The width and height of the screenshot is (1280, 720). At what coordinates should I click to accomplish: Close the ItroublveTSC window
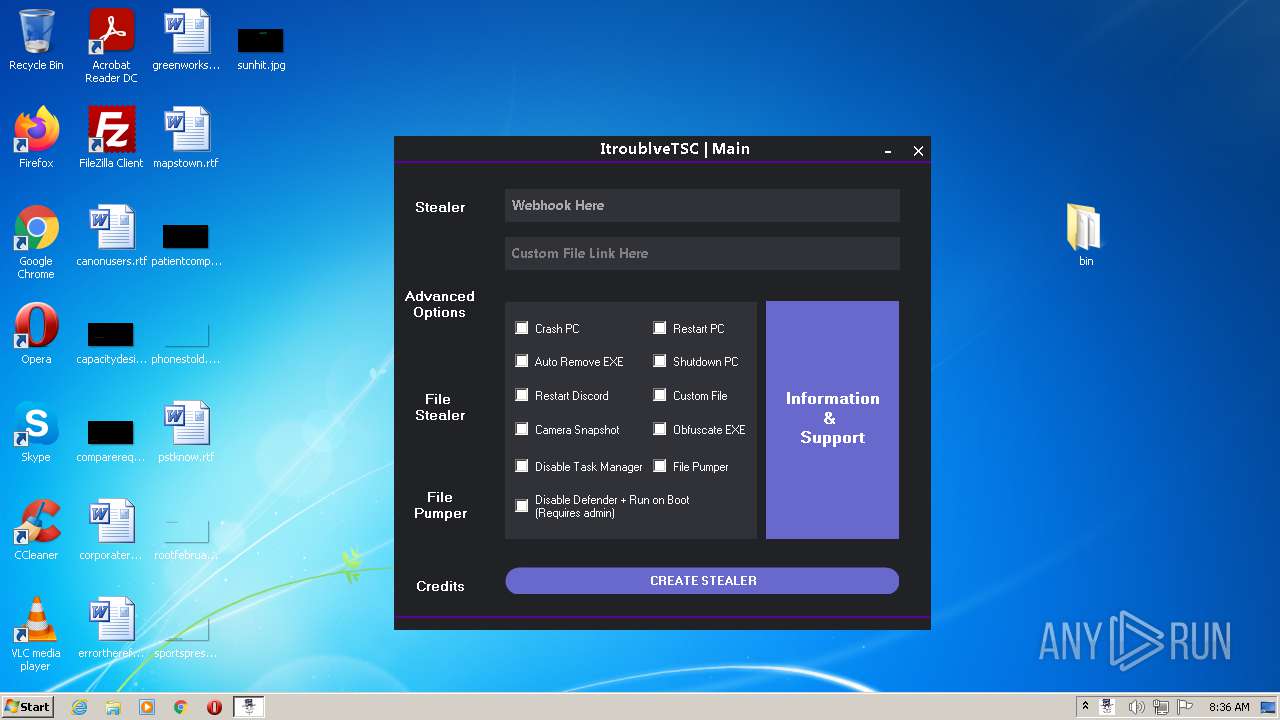point(918,151)
